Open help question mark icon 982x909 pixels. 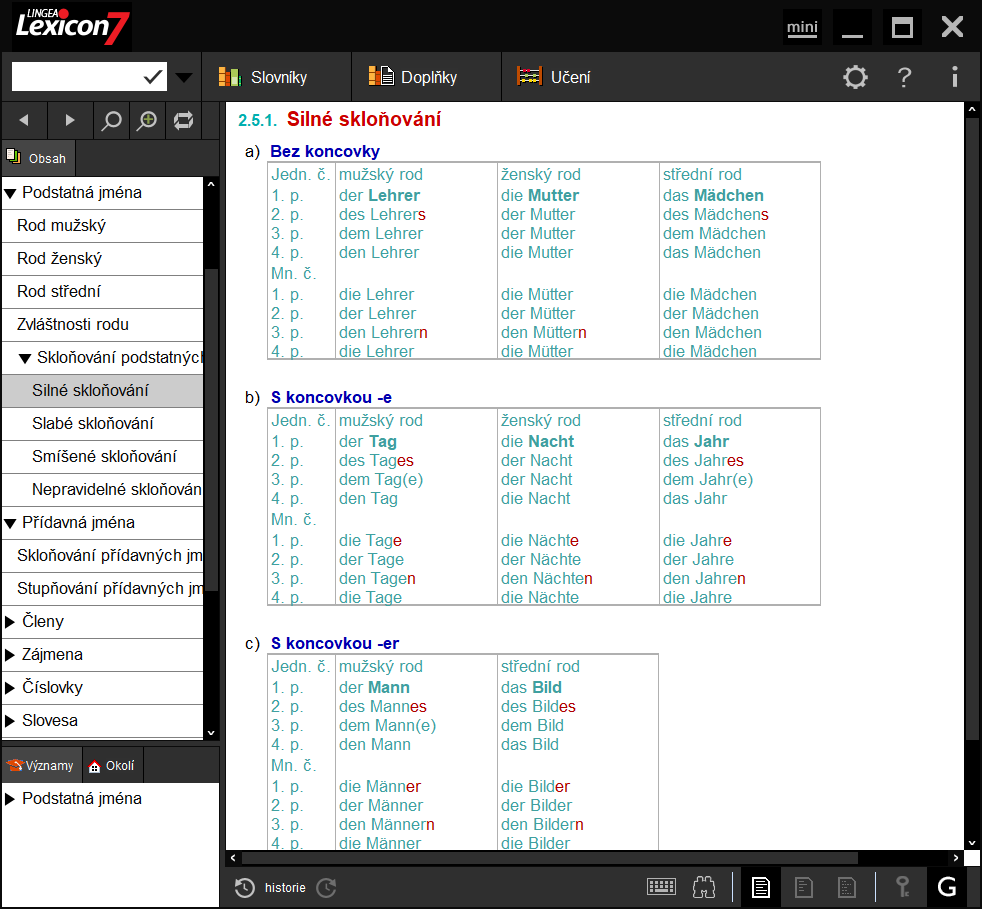coord(904,77)
